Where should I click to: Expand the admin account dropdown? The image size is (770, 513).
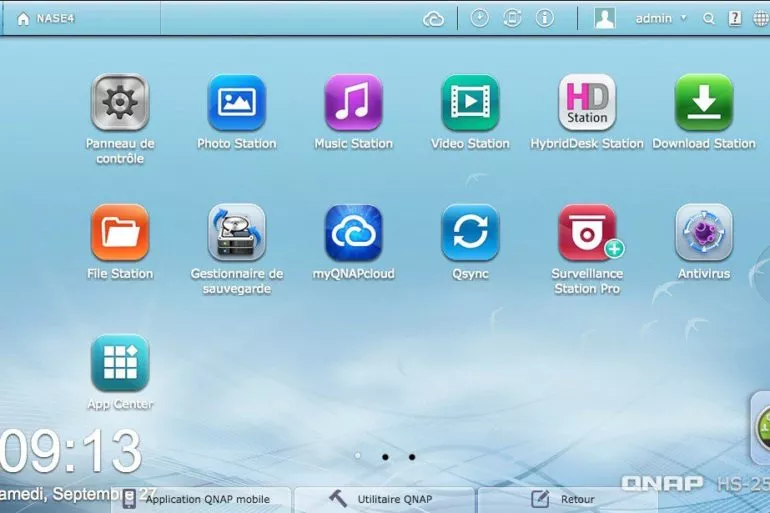(684, 18)
